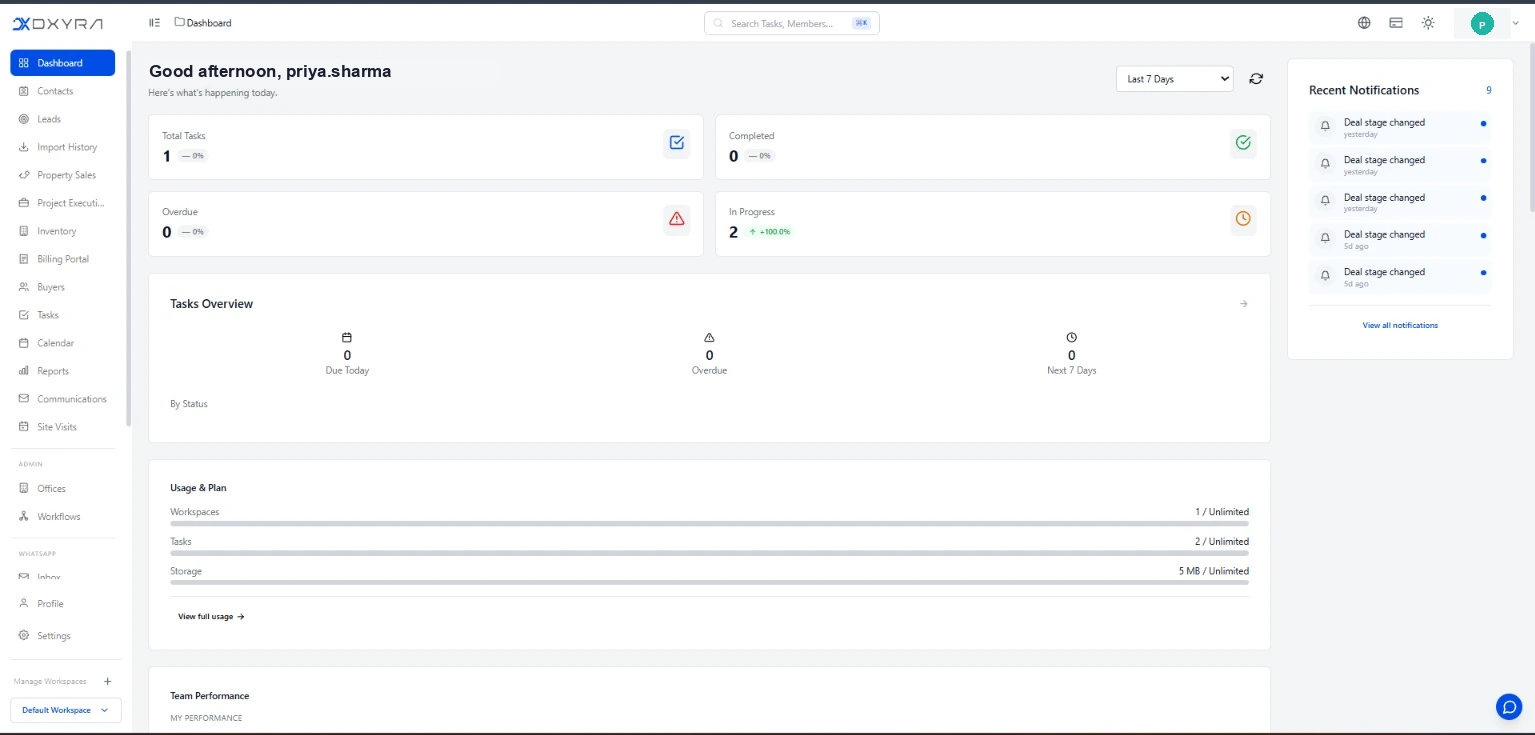Screen dimensions: 1535x735
Task: Add a workspace with the plus icon
Action: pyautogui.click(x=107, y=681)
